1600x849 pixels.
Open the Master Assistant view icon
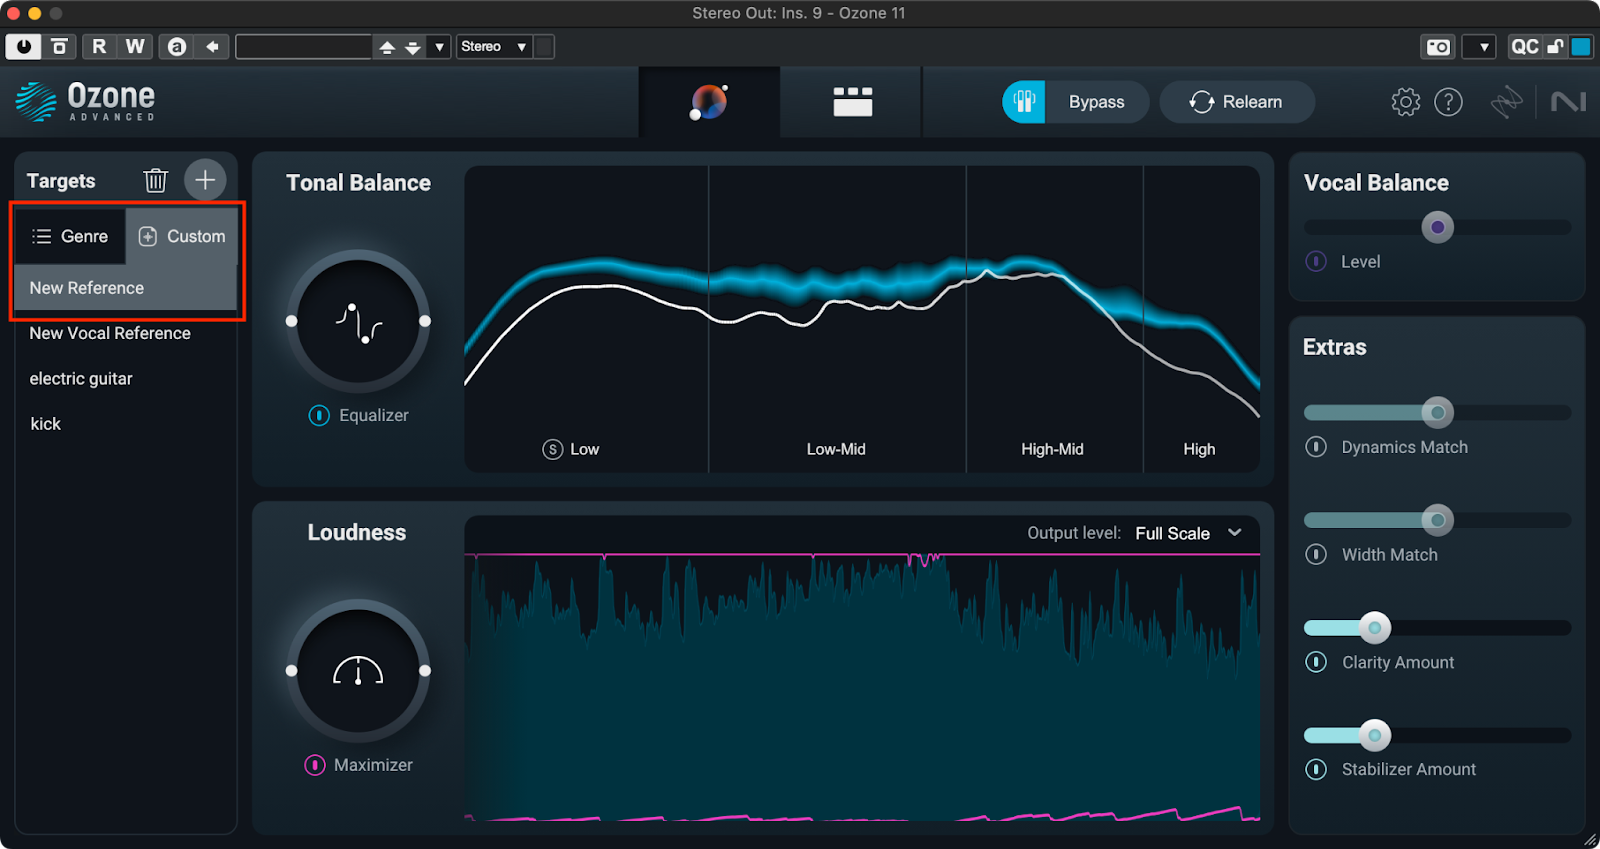(709, 102)
